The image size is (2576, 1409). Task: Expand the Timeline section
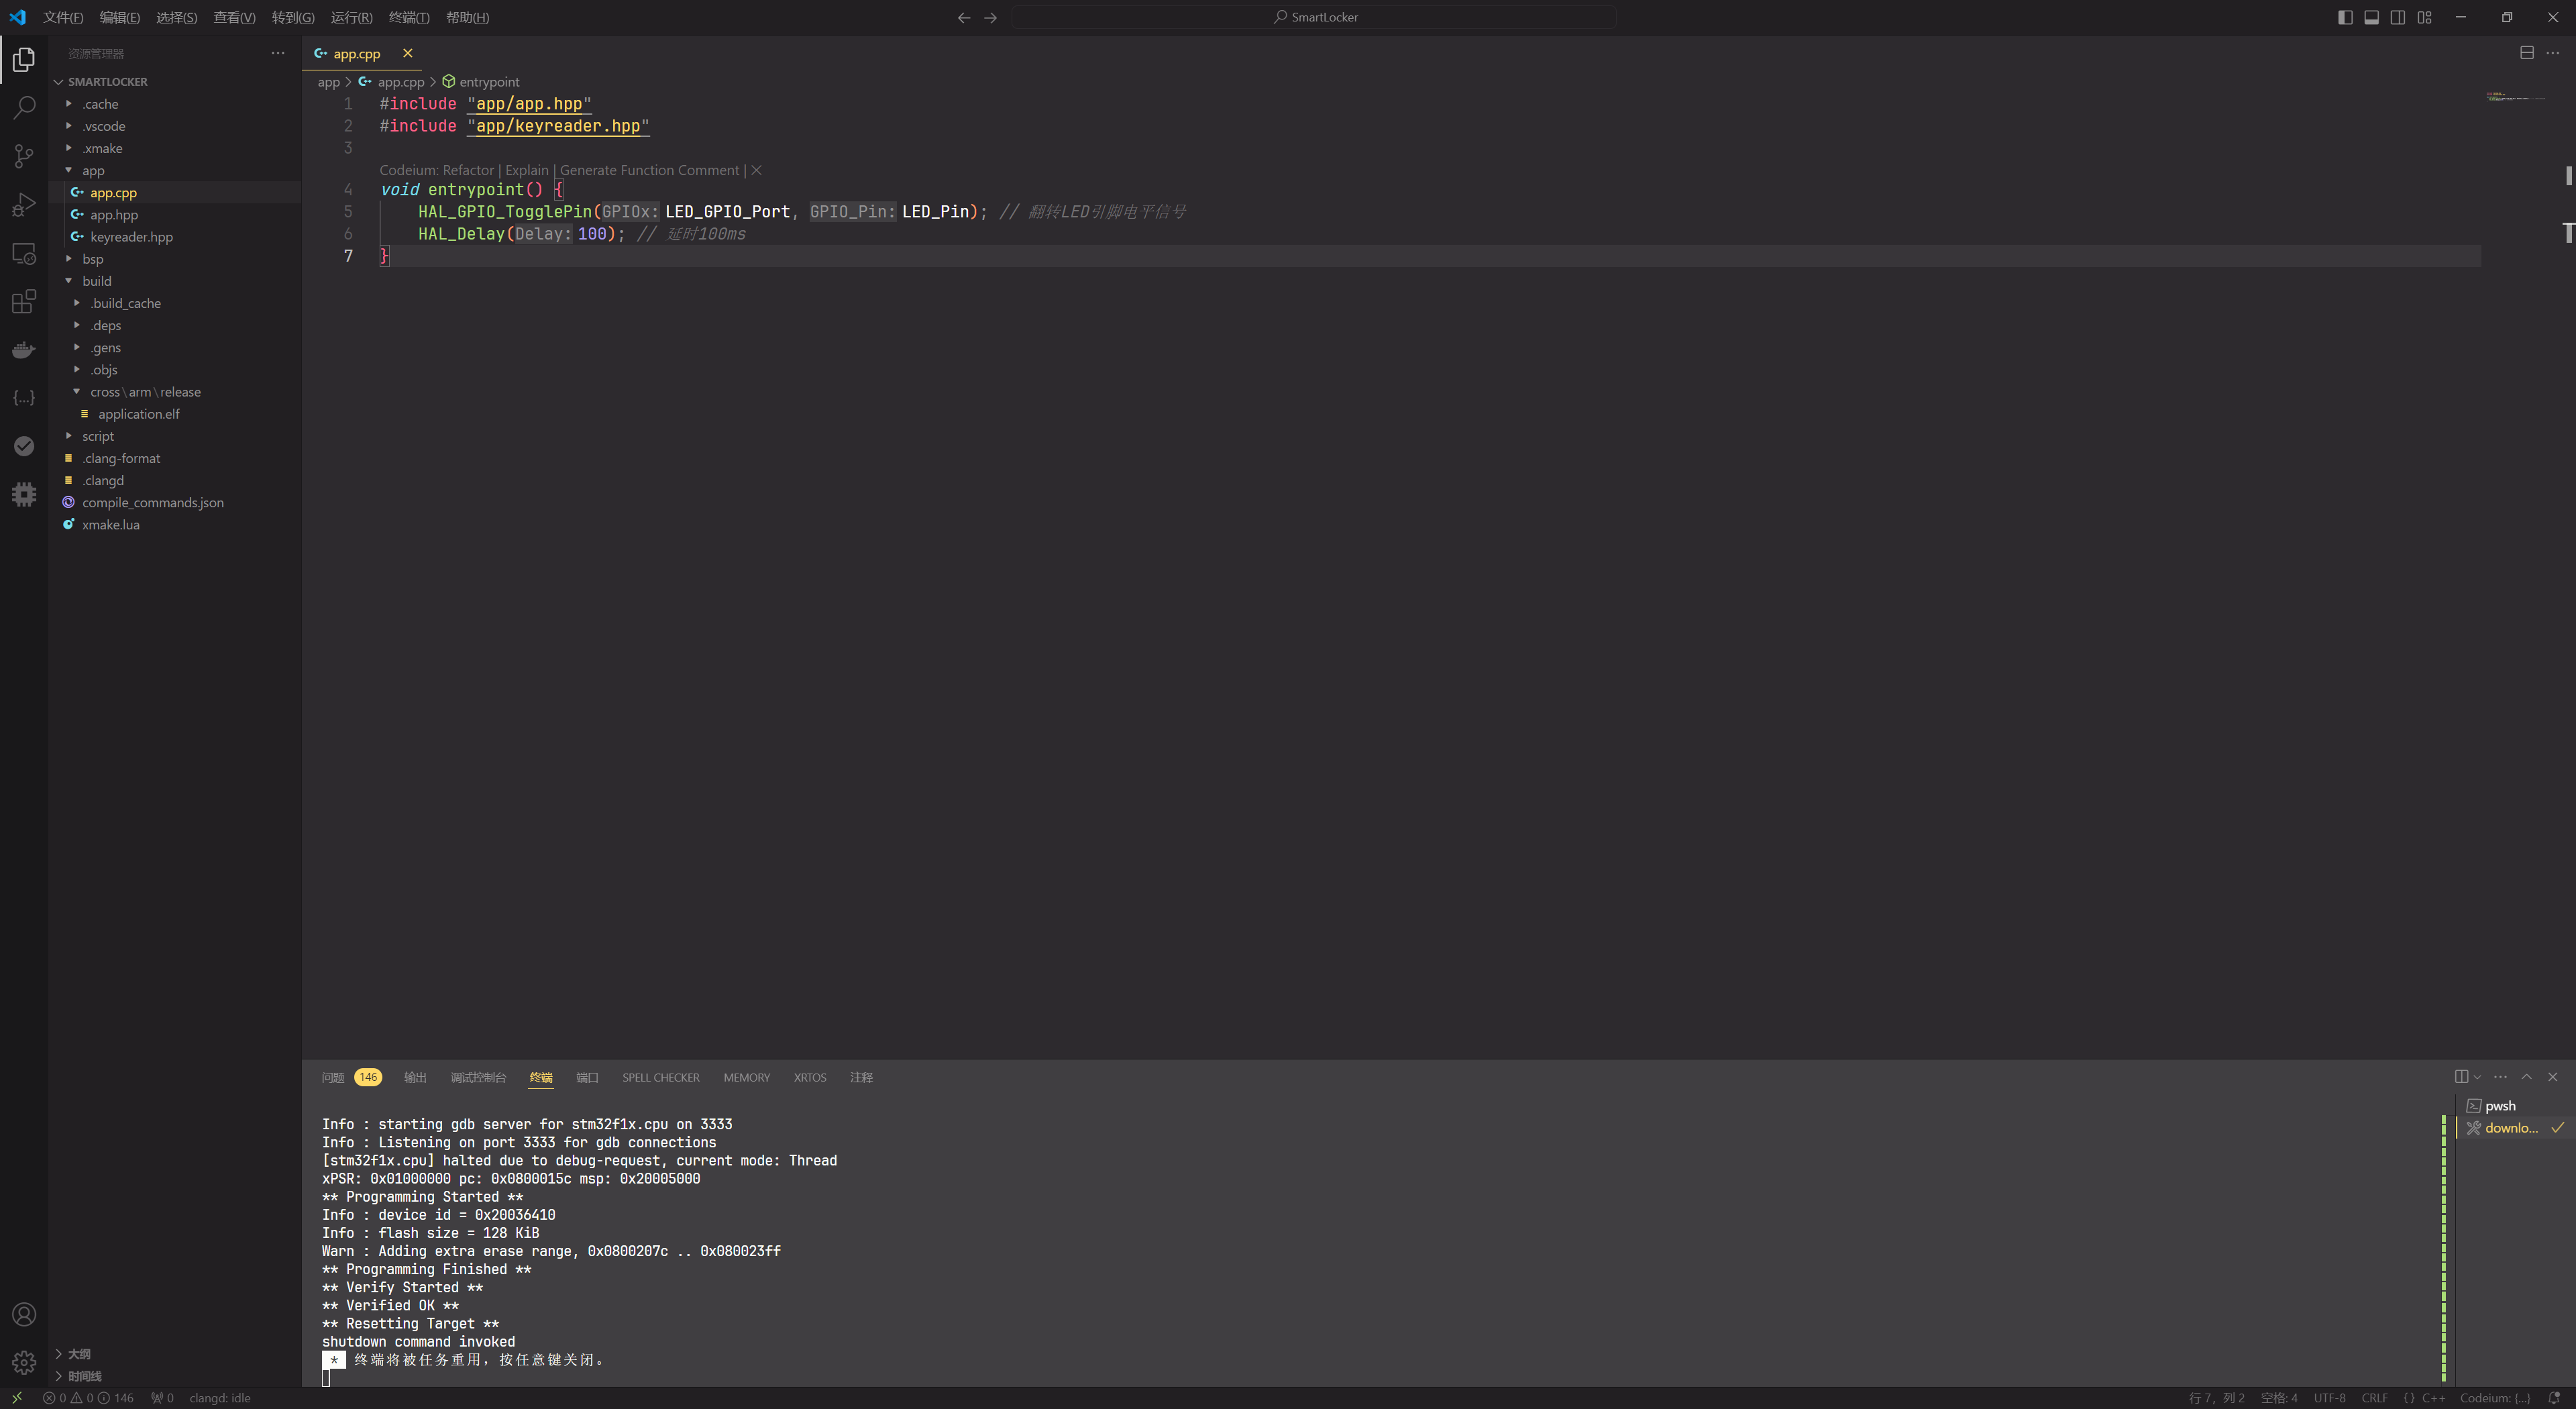pyautogui.click(x=85, y=1376)
